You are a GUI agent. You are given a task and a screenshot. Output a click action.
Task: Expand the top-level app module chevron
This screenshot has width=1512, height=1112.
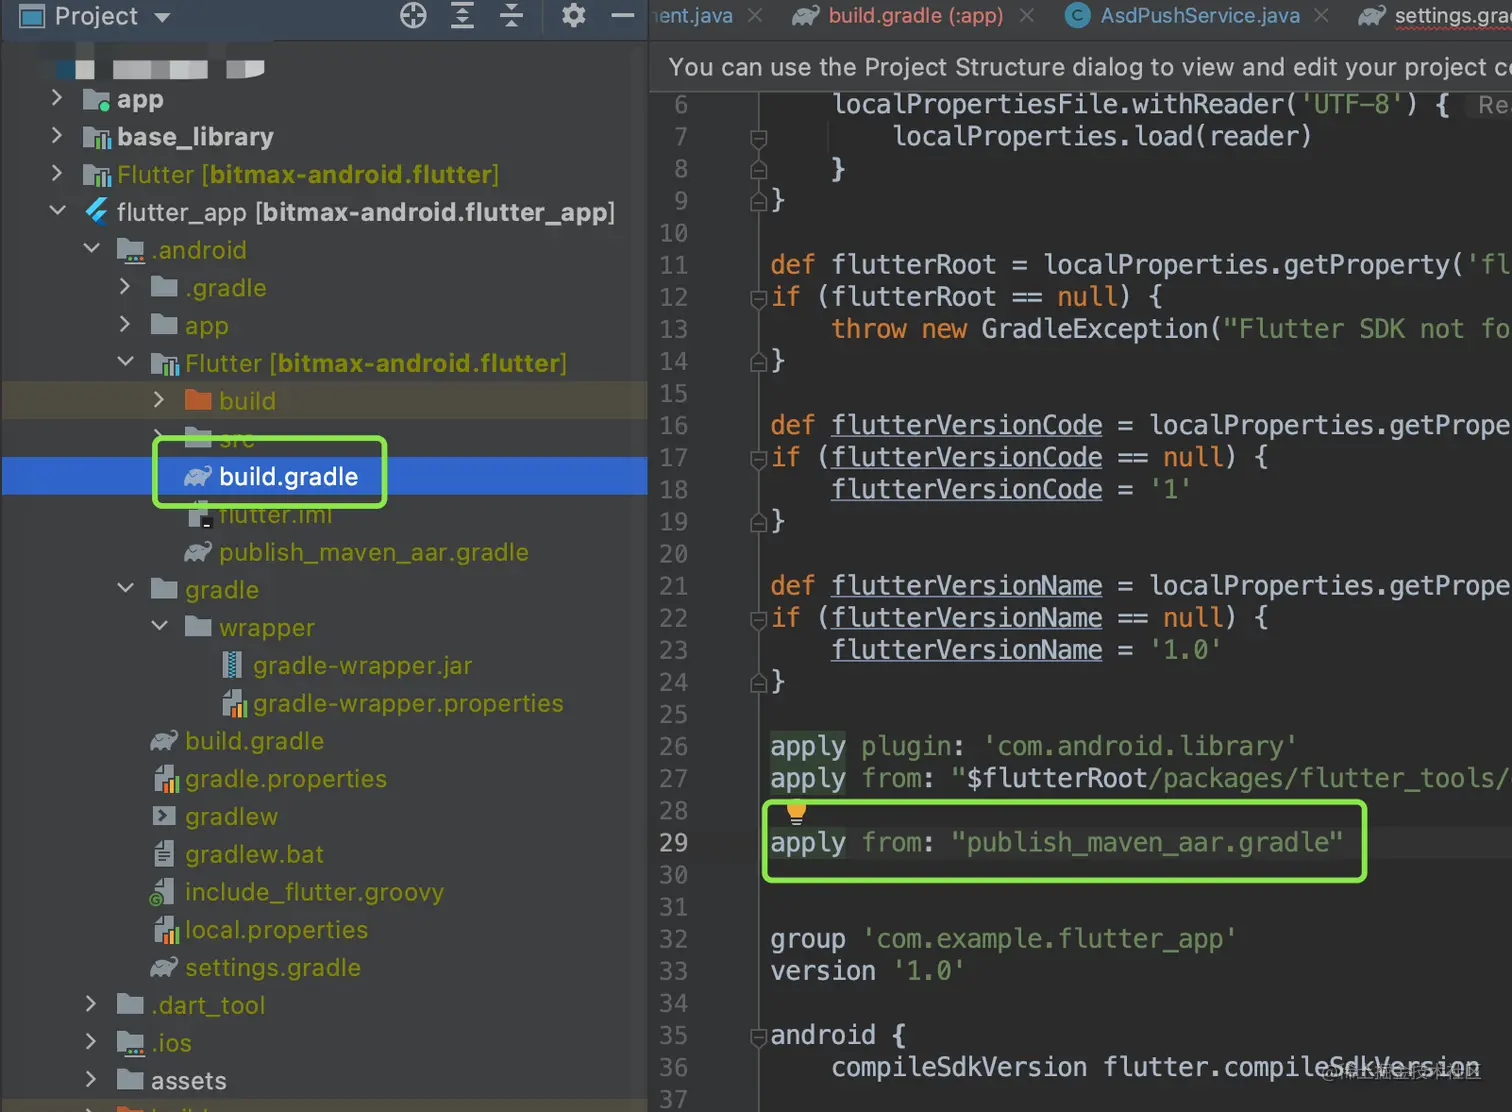(57, 98)
